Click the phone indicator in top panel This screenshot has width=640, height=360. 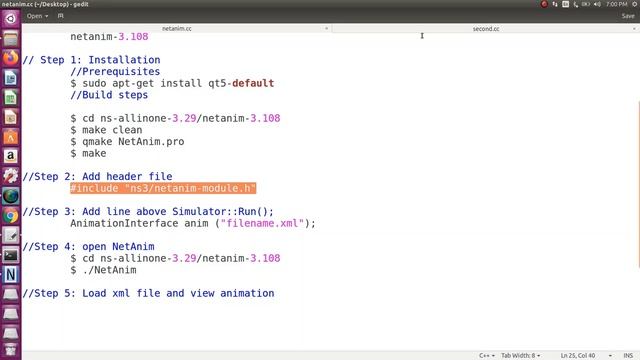click(576, 4)
